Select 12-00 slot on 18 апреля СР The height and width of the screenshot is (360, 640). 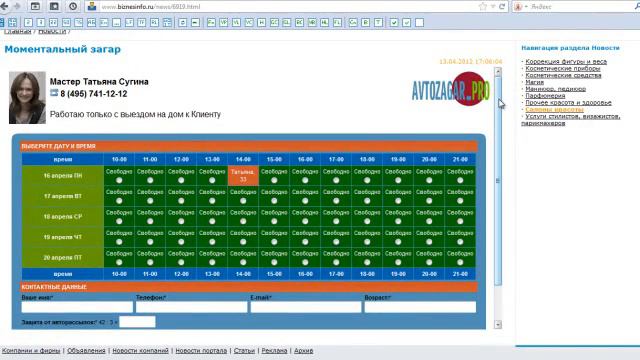[181, 221]
